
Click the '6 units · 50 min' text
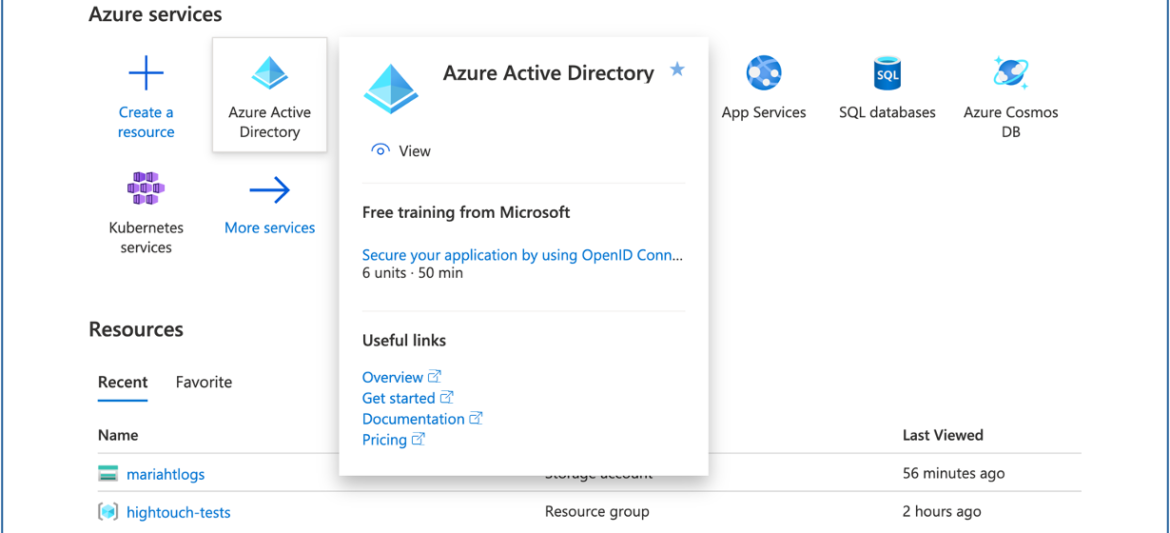tap(413, 273)
